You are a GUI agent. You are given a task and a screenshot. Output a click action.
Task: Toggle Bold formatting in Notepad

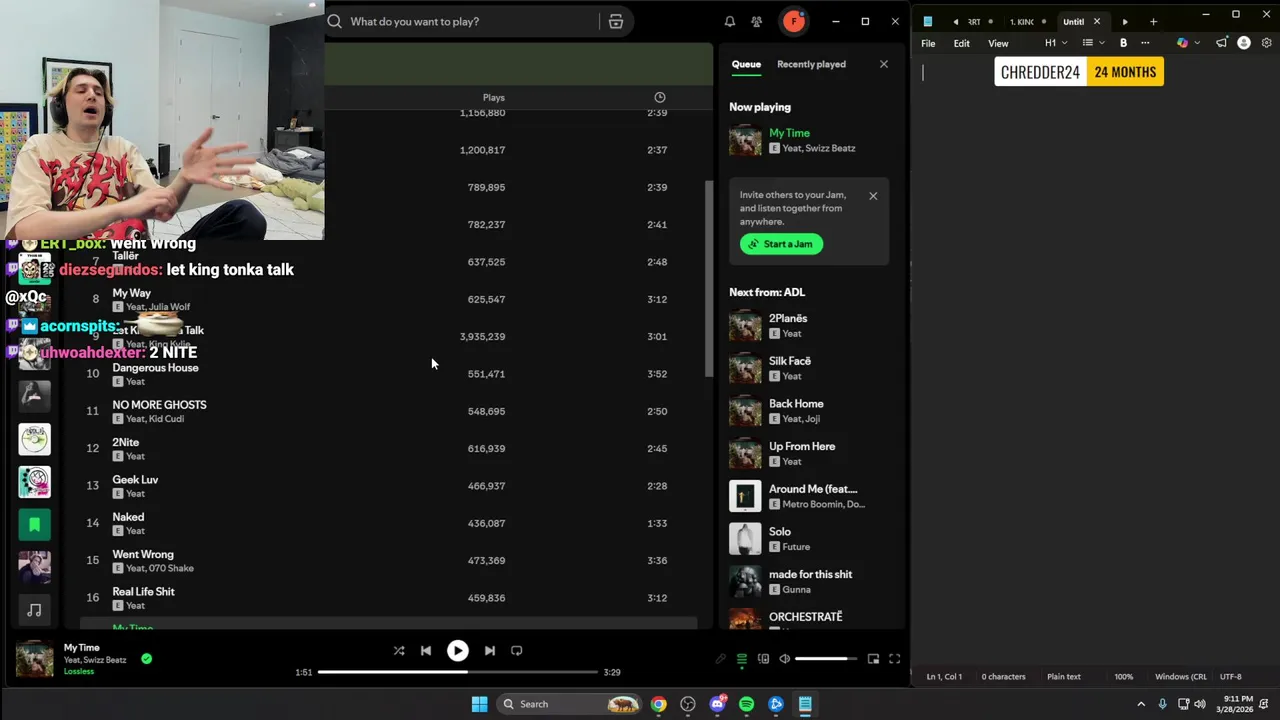pos(1124,43)
